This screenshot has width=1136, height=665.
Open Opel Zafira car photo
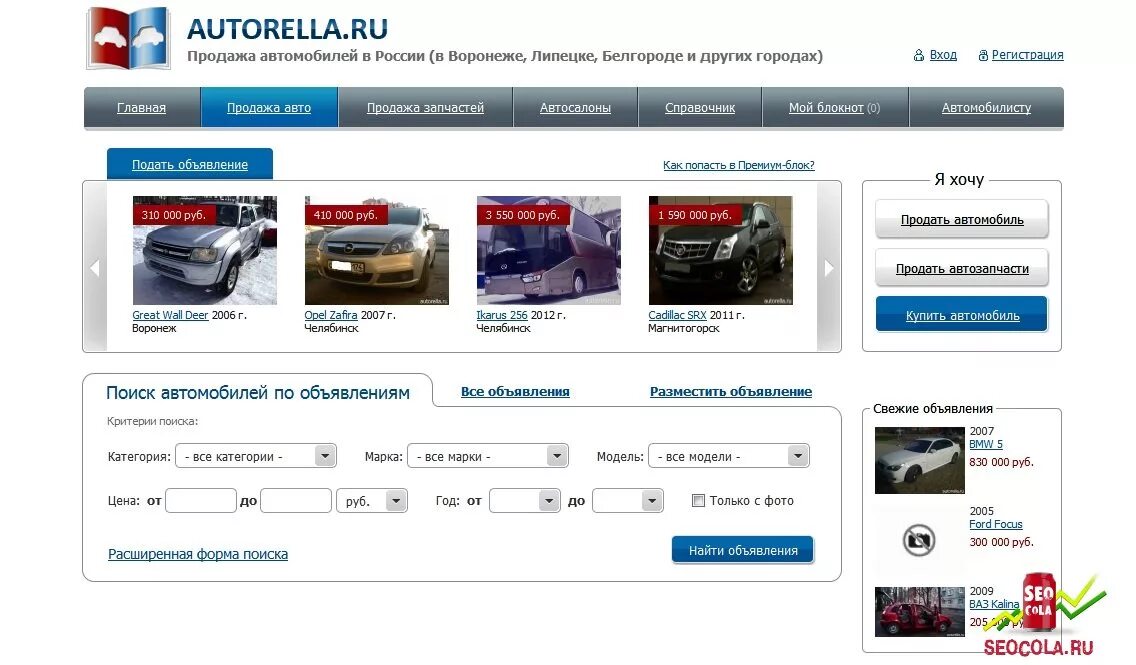tap(377, 250)
